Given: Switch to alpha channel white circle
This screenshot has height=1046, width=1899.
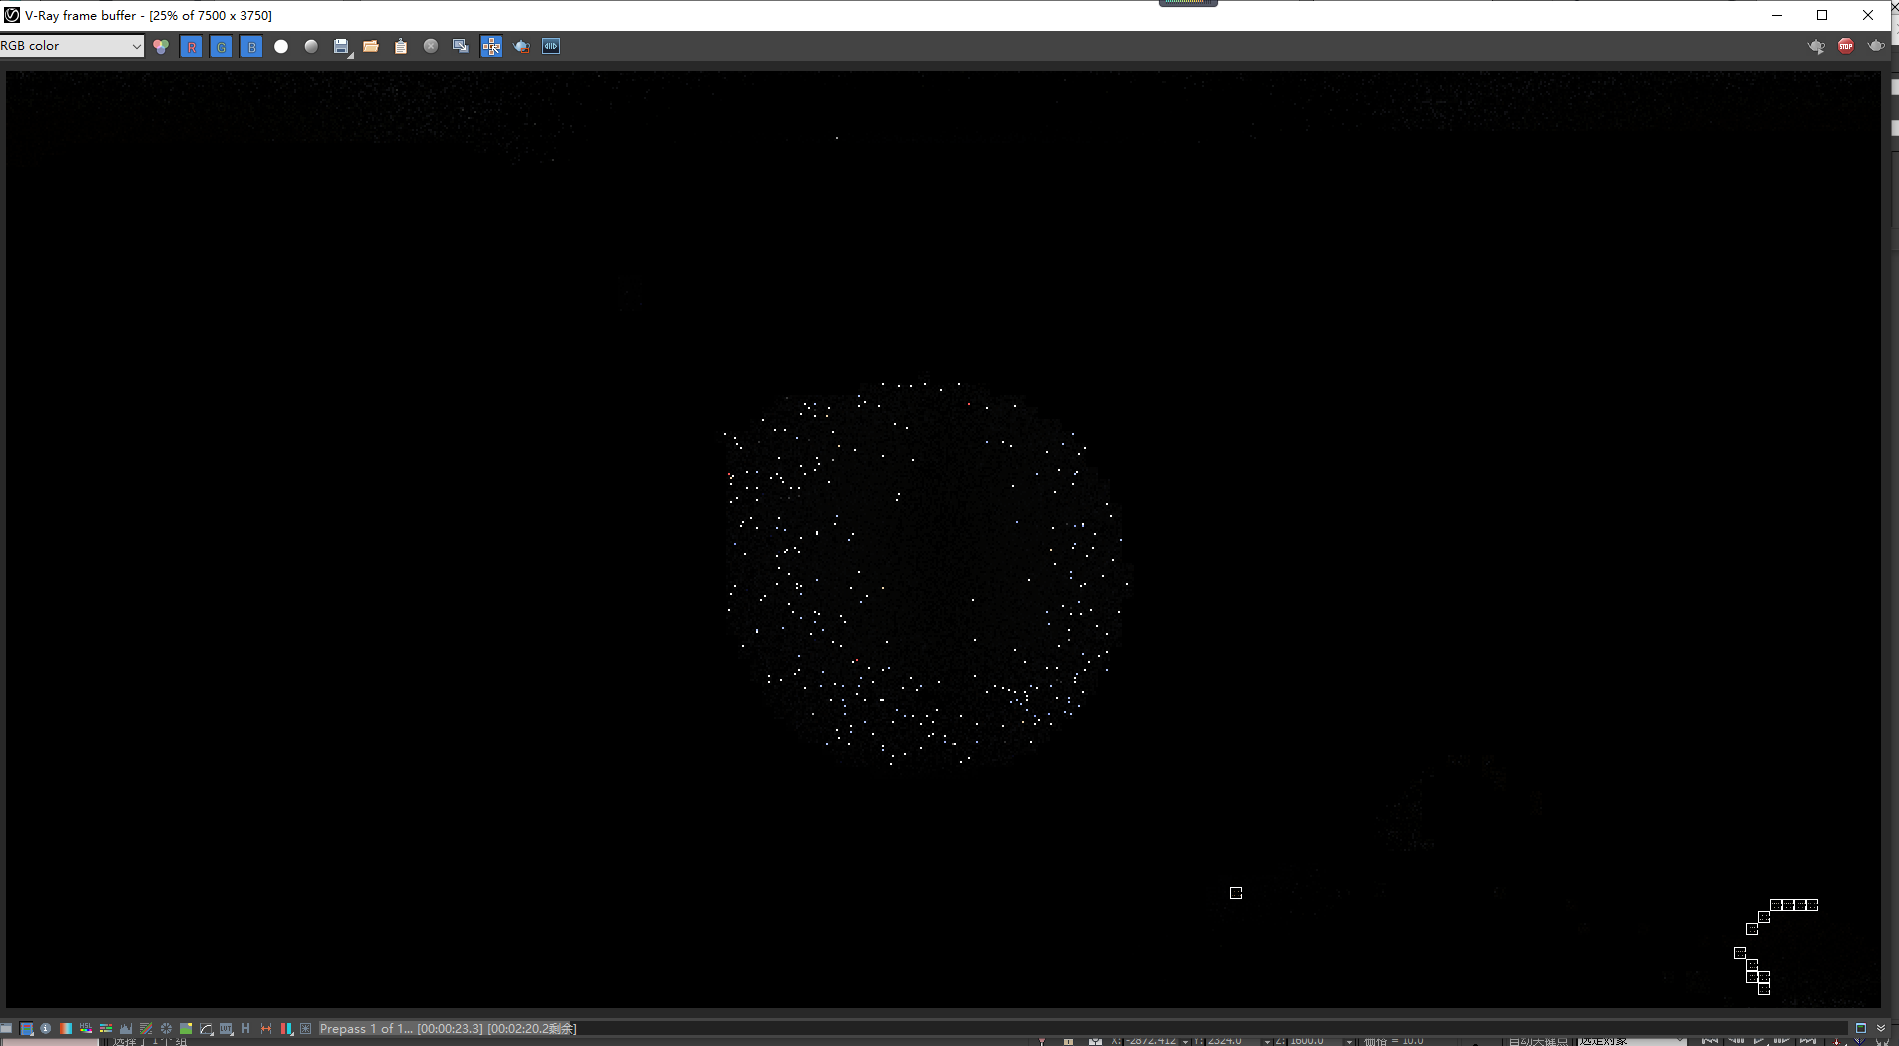Looking at the screenshot, I should pyautogui.click(x=281, y=46).
